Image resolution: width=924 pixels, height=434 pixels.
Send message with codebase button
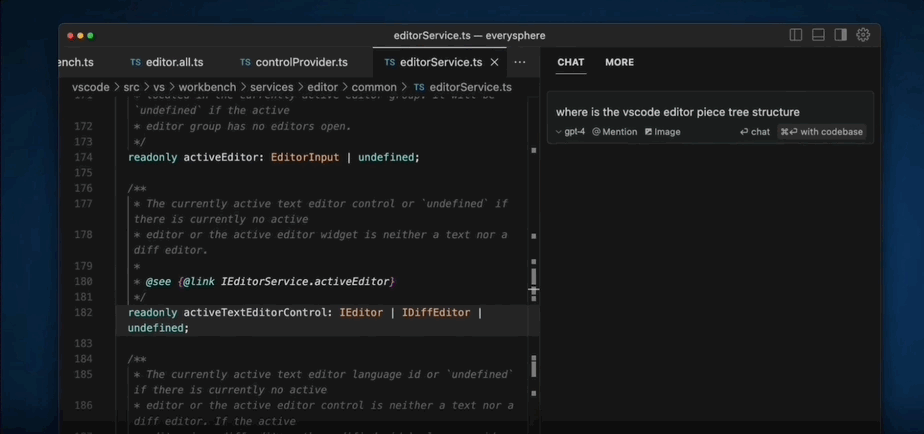pos(821,132)
